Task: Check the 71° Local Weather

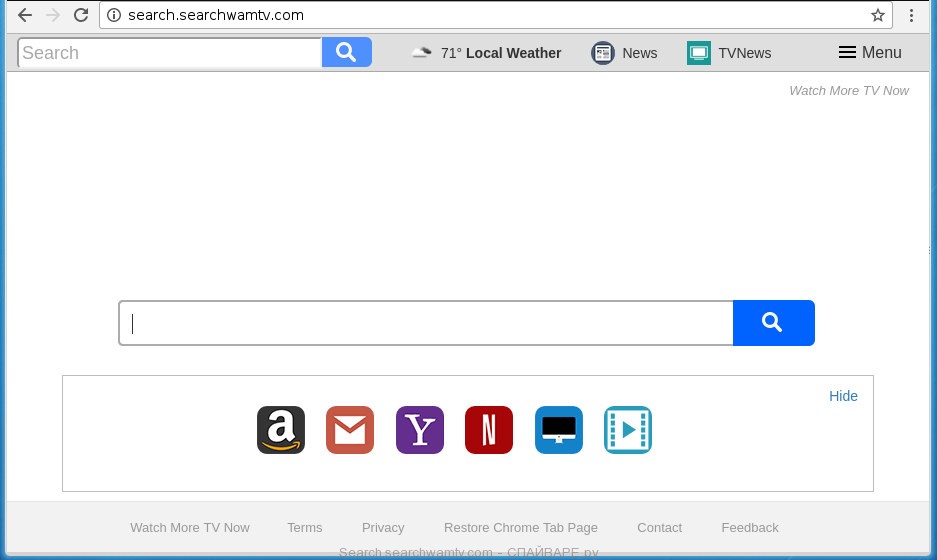Action: coord(487,53)
